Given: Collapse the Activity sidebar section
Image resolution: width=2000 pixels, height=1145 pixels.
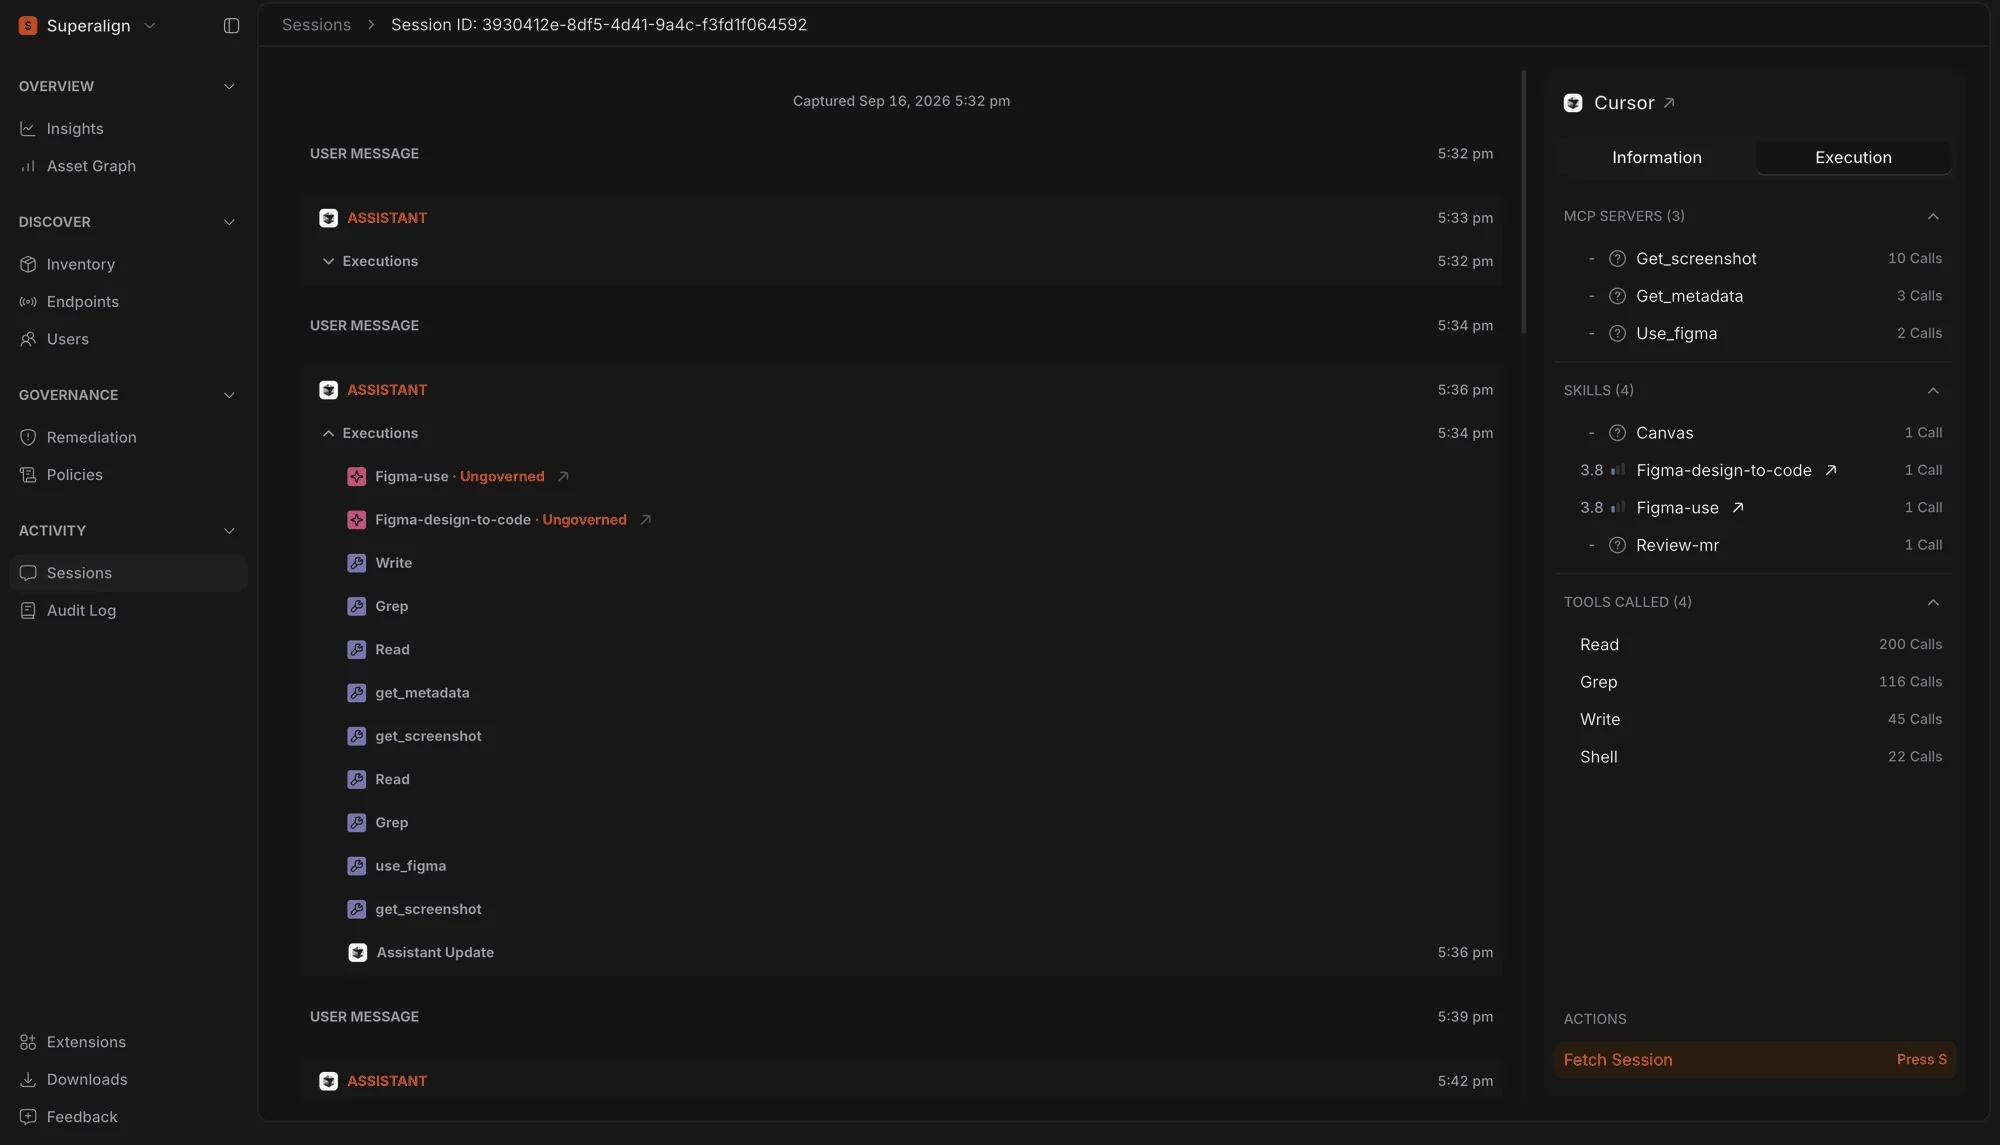Looking at the screenshot, I should pos(229,531).
